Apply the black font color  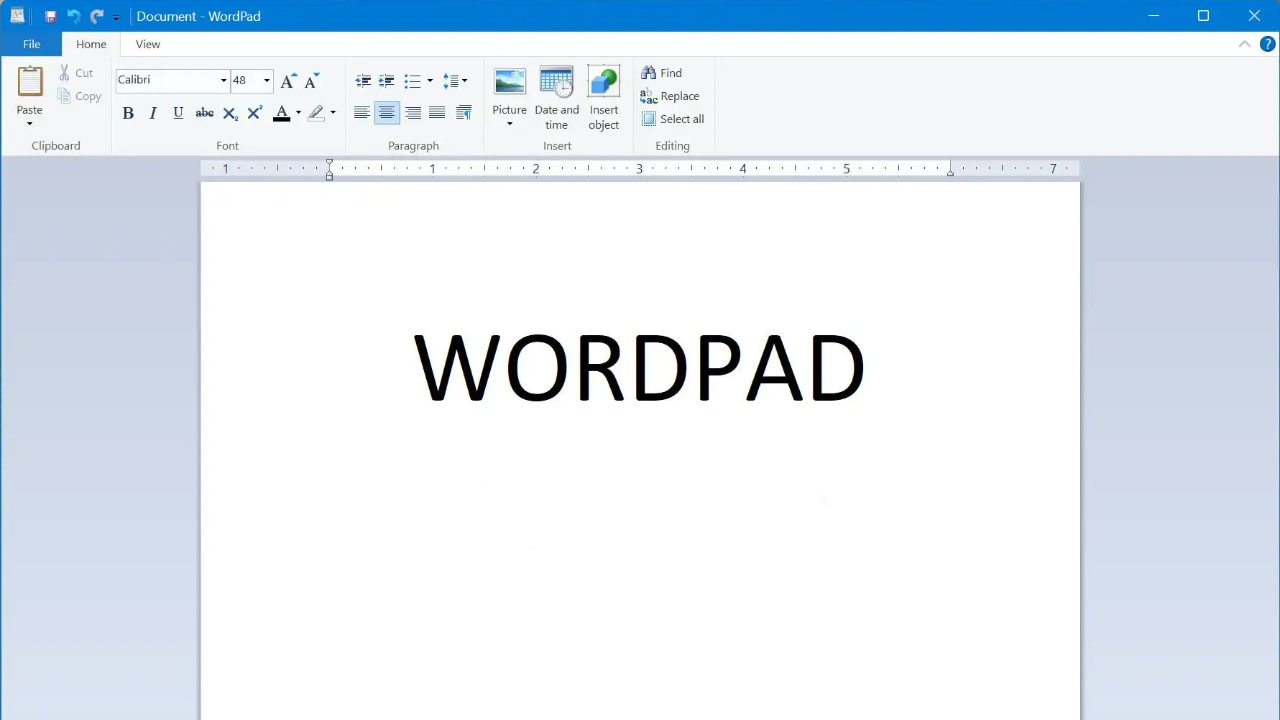(282, 113)
